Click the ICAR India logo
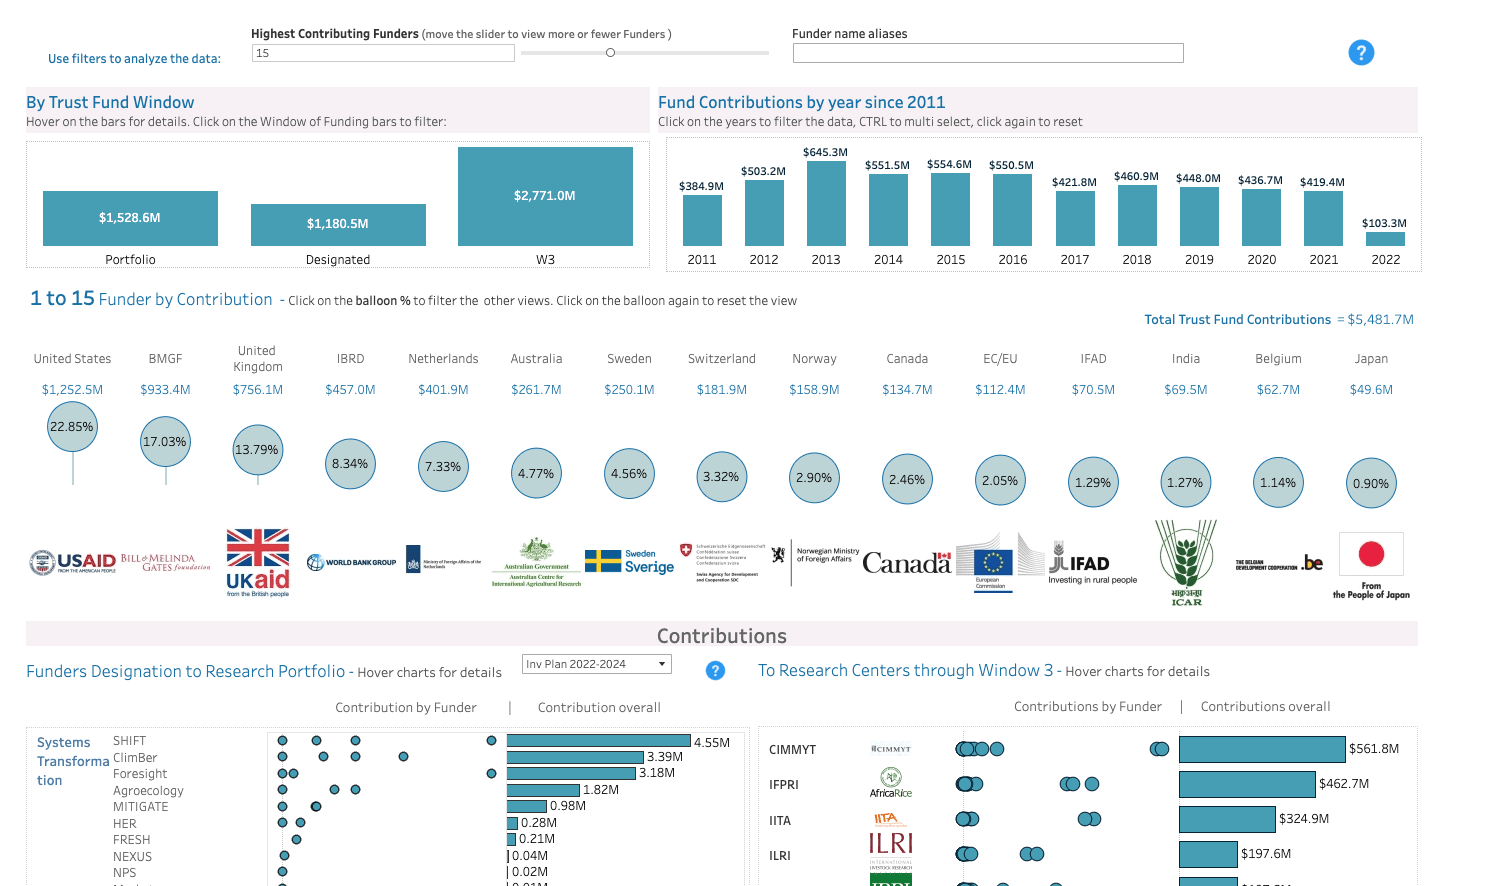Viewport: 1487px width, 886px height. pyautogui.click(x=1186, y=563)
